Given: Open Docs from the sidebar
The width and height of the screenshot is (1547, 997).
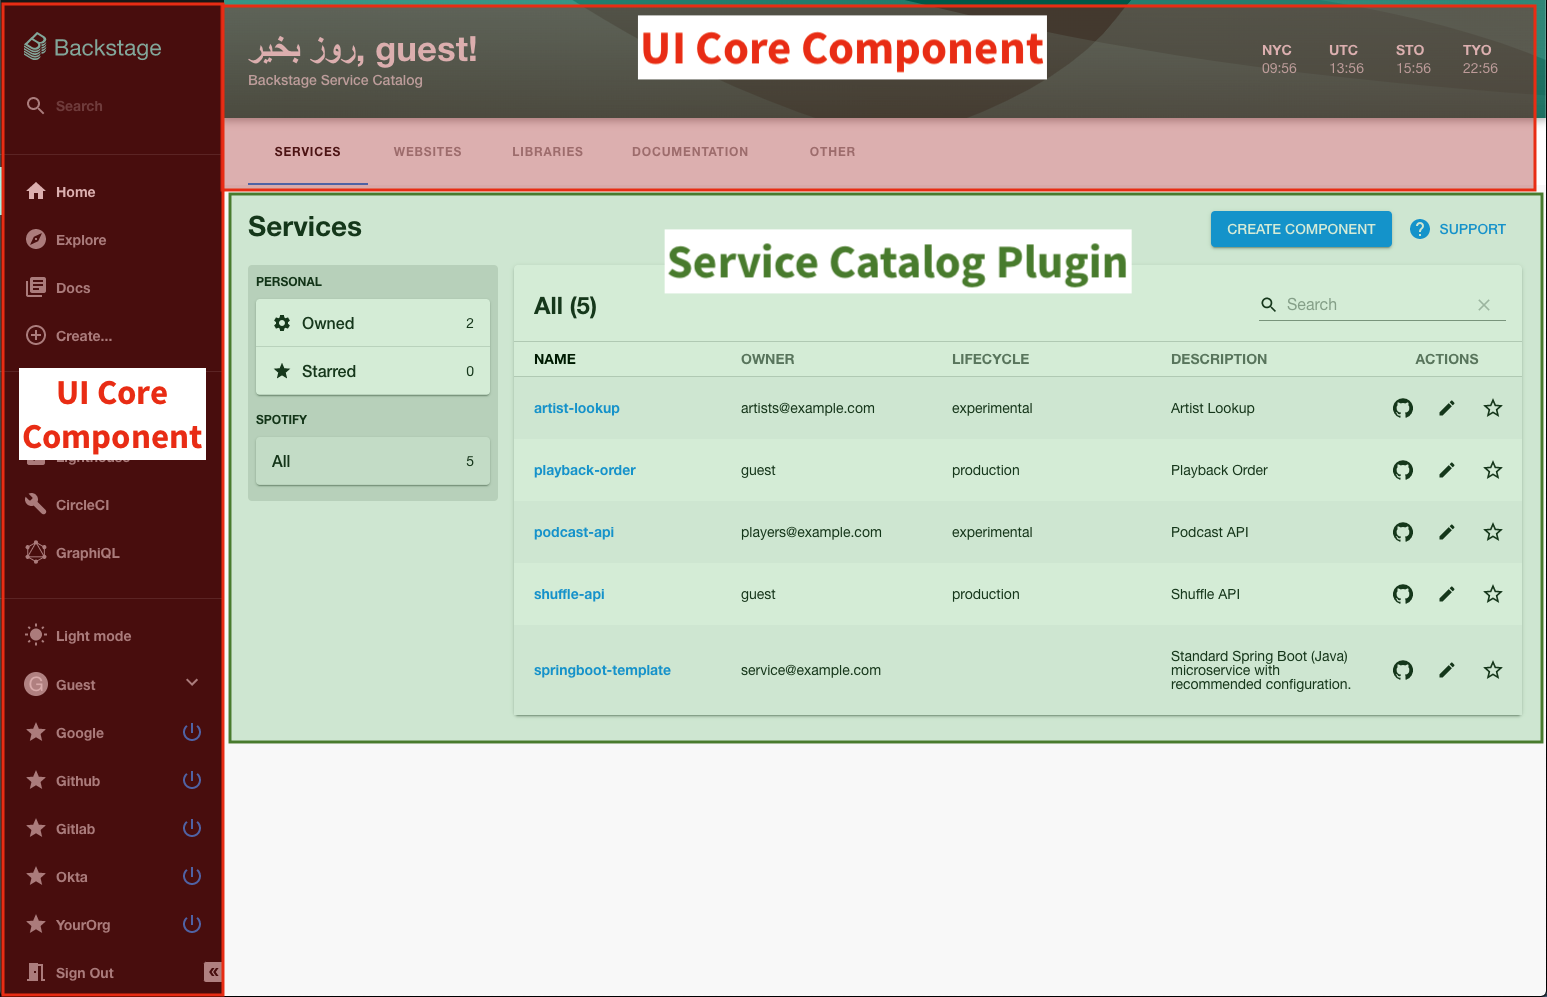Looking at the screenshot, I should click(x=72, y=288).
